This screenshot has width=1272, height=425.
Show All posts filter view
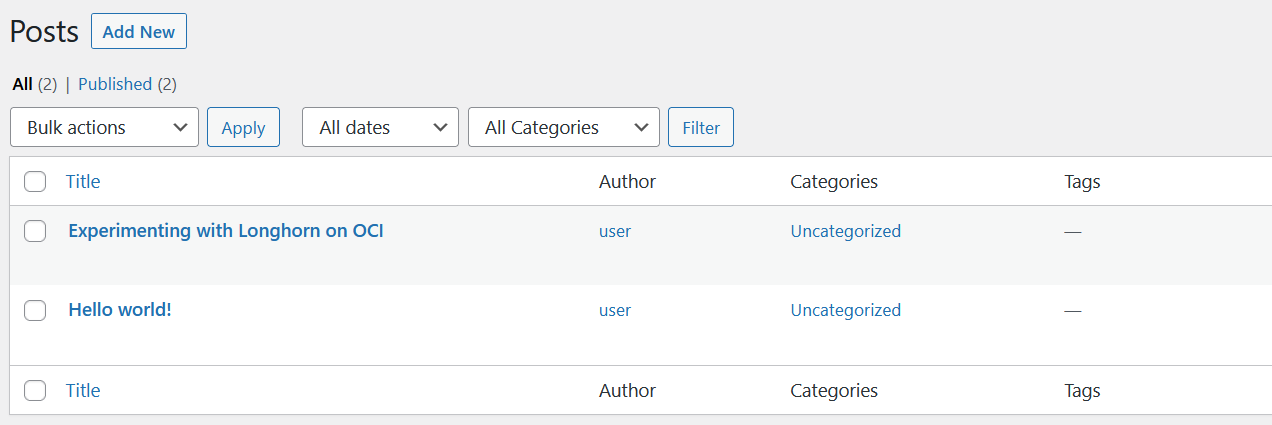pos(22,84)
